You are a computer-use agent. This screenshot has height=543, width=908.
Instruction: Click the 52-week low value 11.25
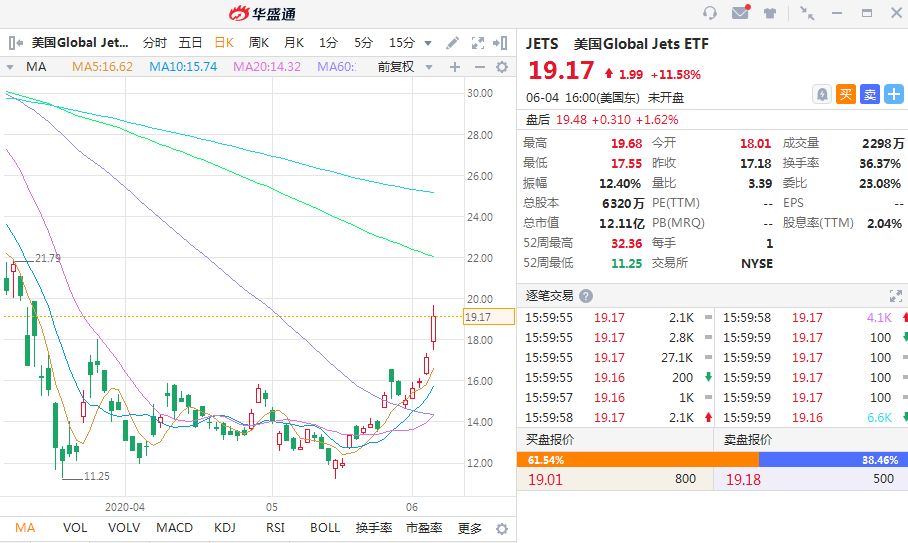pos(627,263)
